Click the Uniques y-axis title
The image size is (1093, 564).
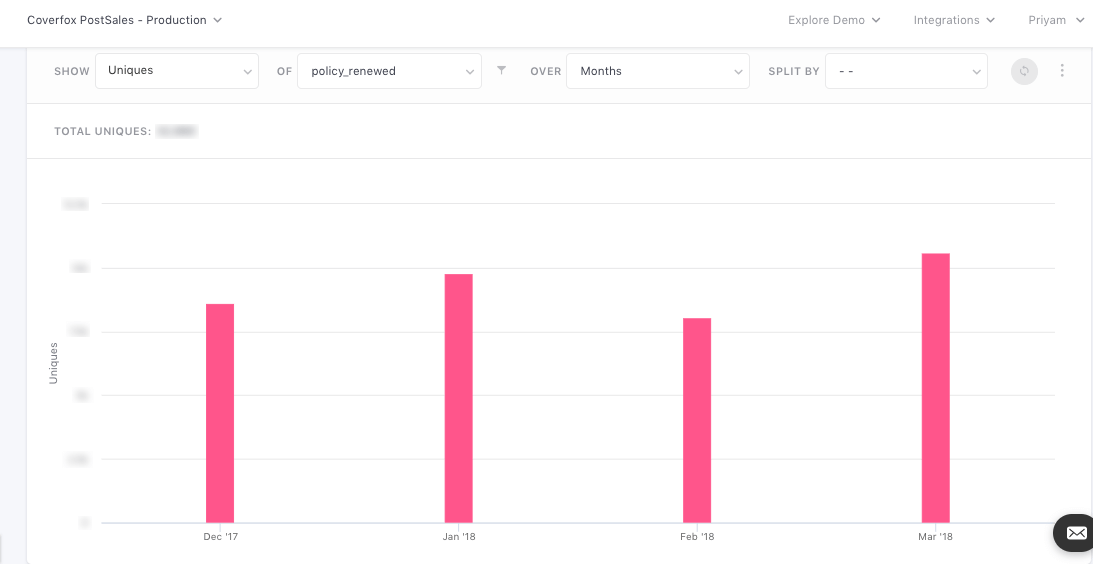point(54,363)
